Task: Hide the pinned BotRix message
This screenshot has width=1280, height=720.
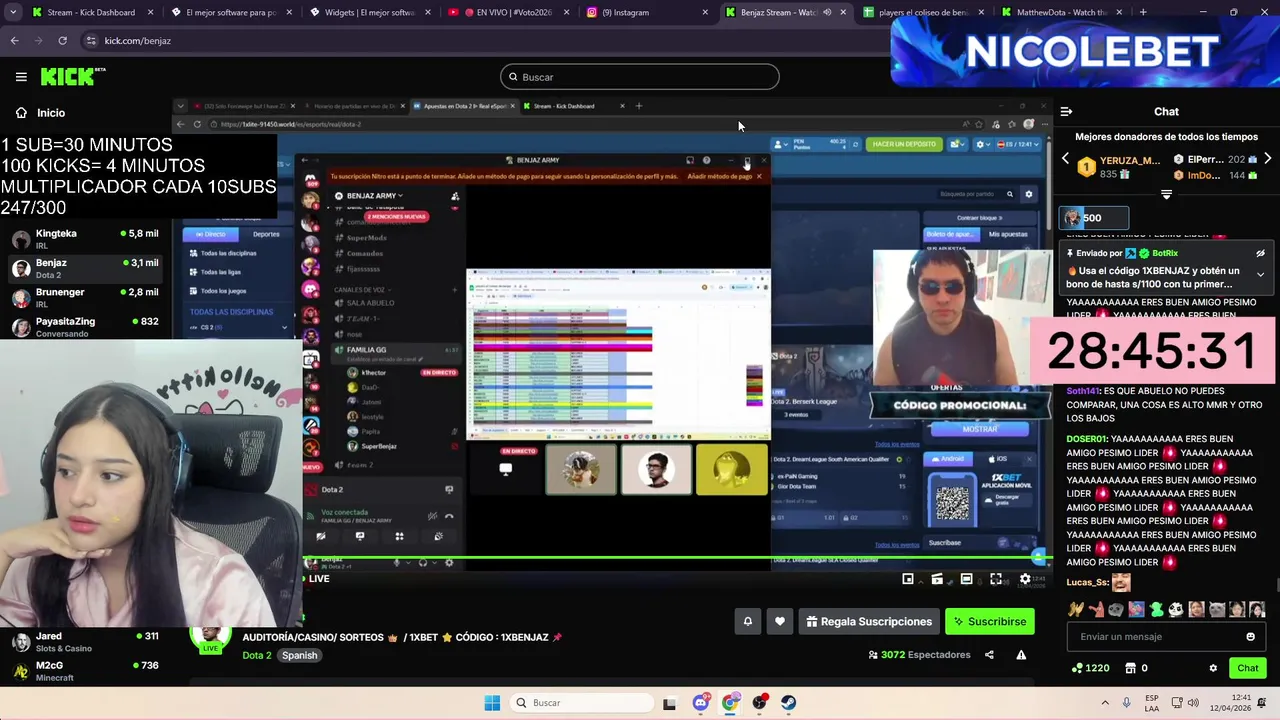Action: click(x=1260, y=253)
